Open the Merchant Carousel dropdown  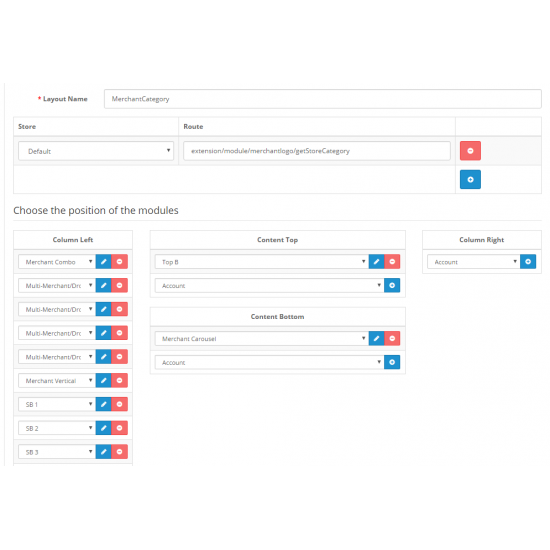coord(262,338)
